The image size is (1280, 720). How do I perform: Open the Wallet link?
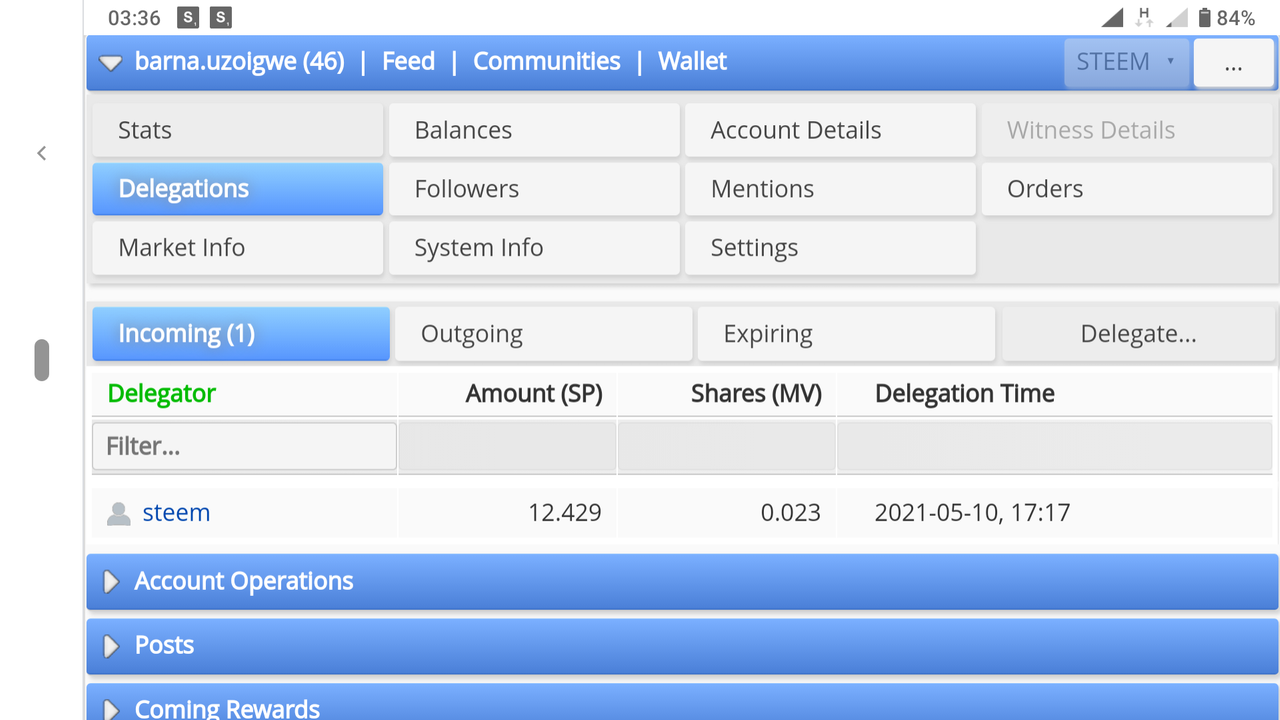(x=692, y=62)
